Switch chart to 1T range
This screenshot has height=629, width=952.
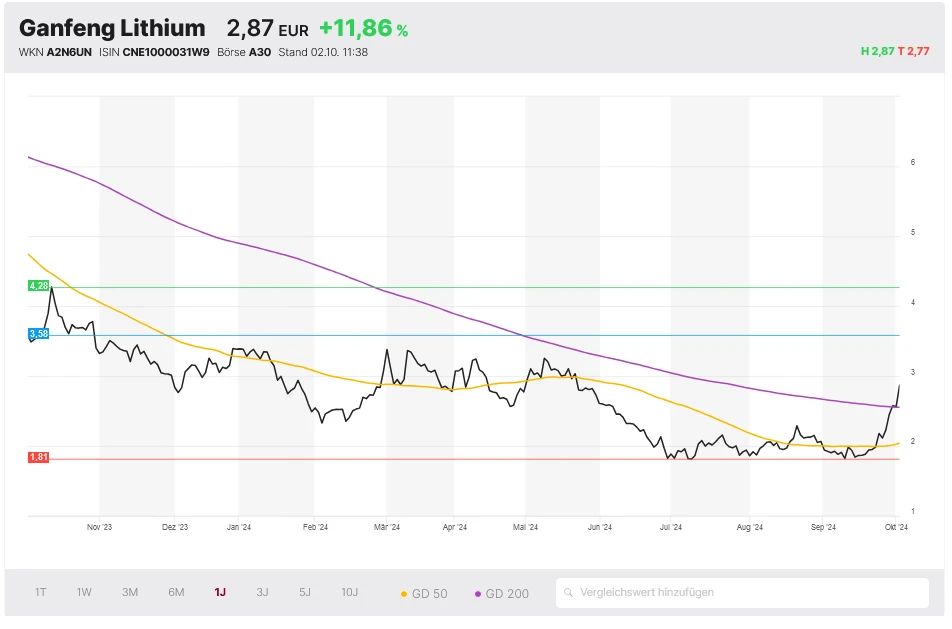point(41,593)
